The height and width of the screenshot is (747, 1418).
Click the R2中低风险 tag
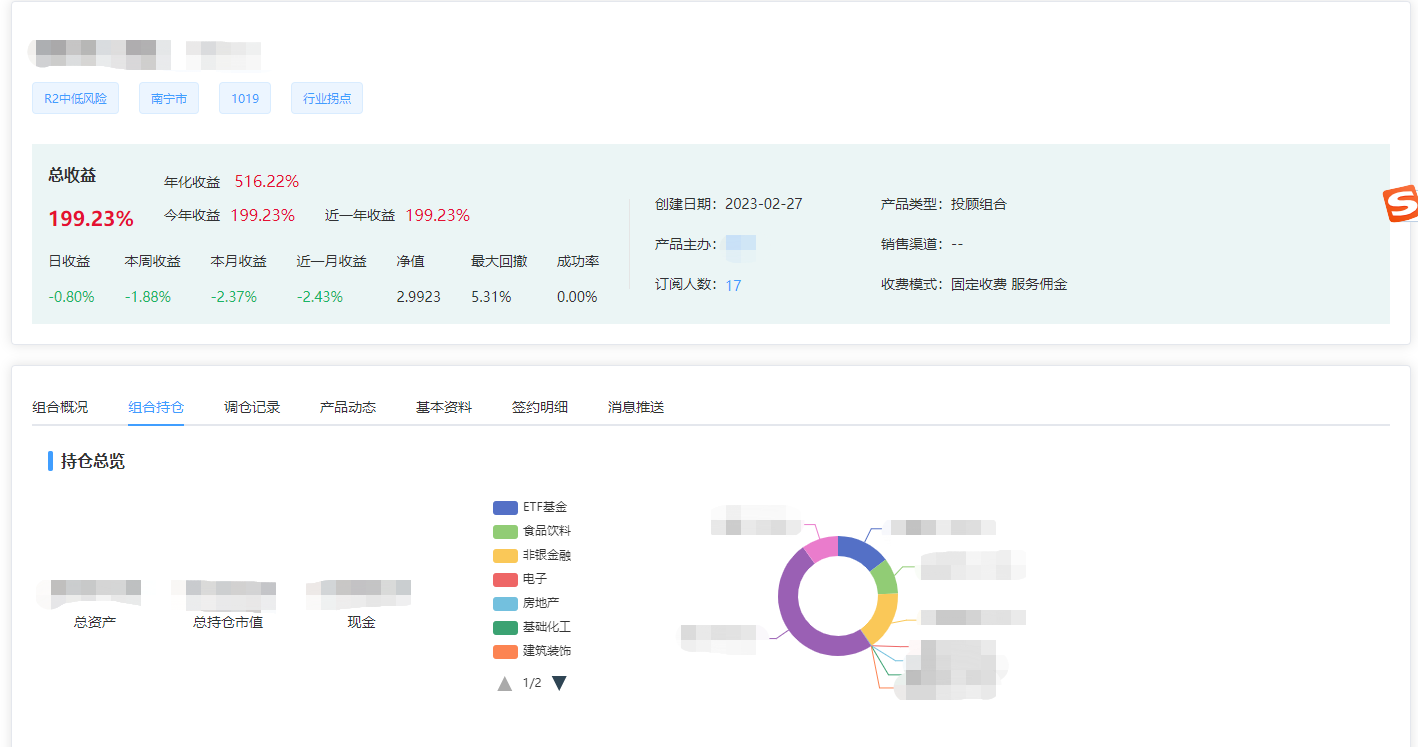click(x=75, y=98)
